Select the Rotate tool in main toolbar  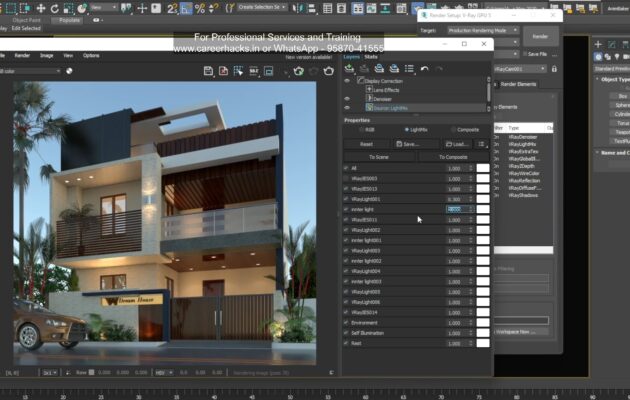[x=54, y=8]
